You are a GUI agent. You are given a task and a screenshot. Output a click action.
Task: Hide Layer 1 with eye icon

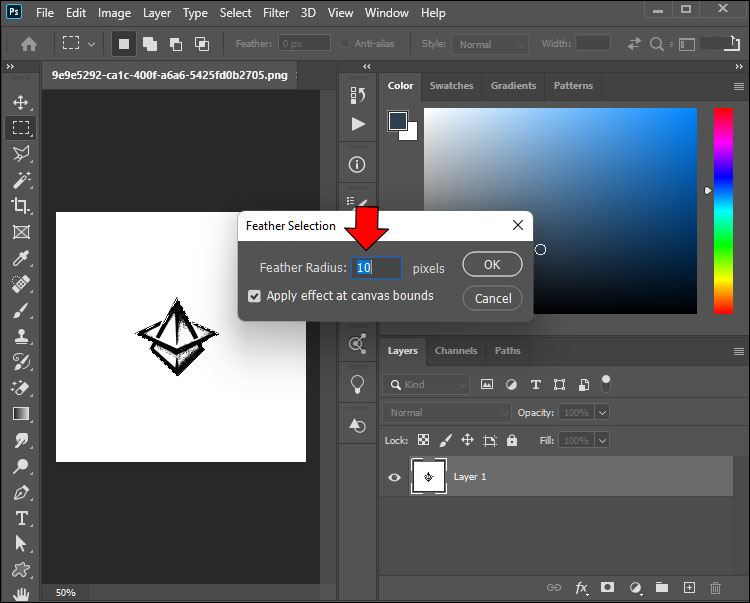(x=394, y=477)
